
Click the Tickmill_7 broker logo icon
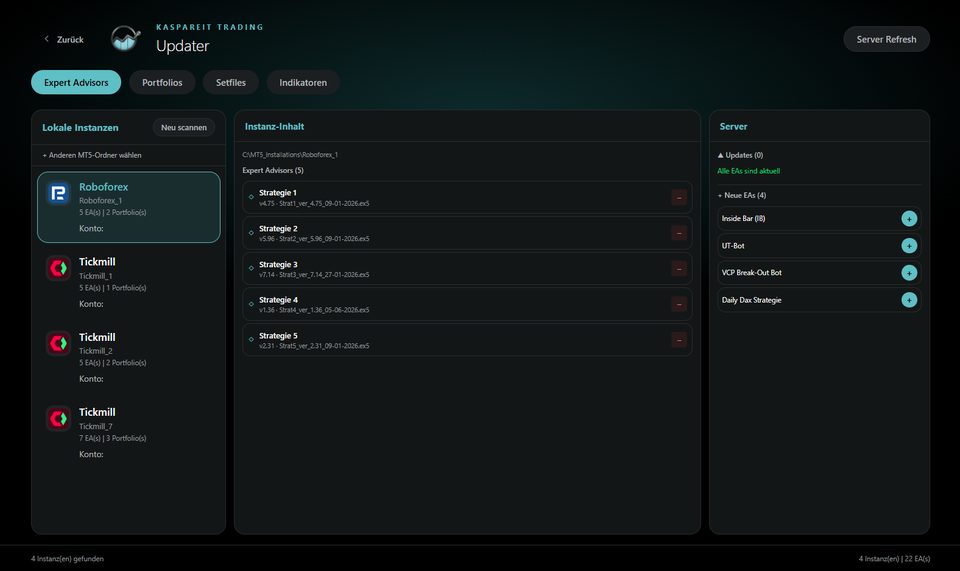click(58, 419)
